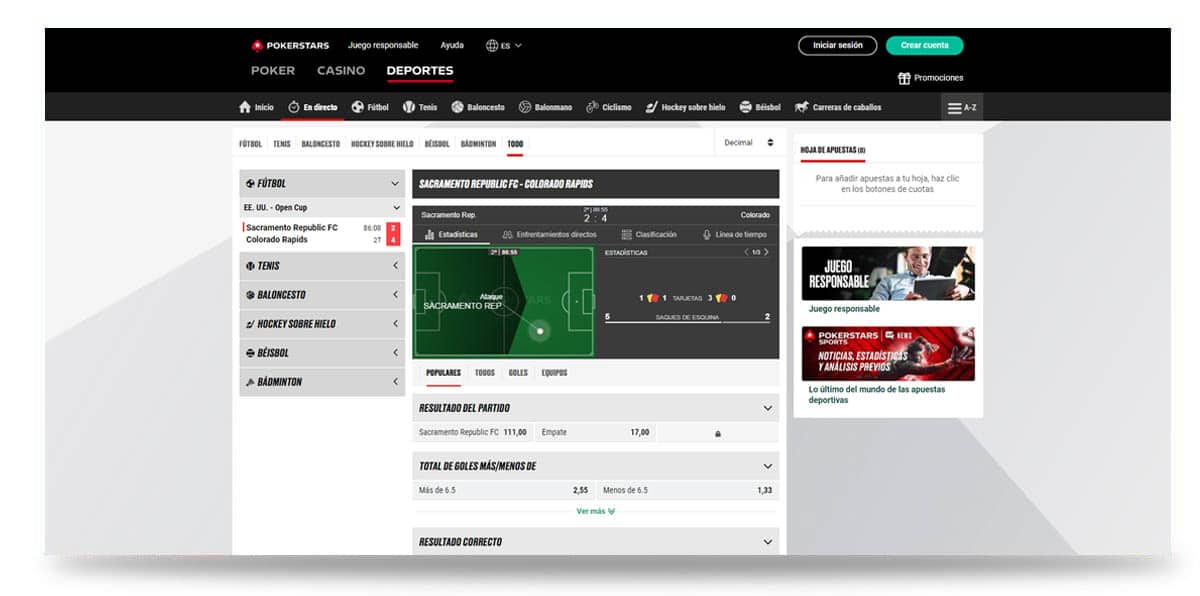Select Hockey sobre hielo icon in navbar
This screenshot has height=596, width=1200.
(652, 107)
